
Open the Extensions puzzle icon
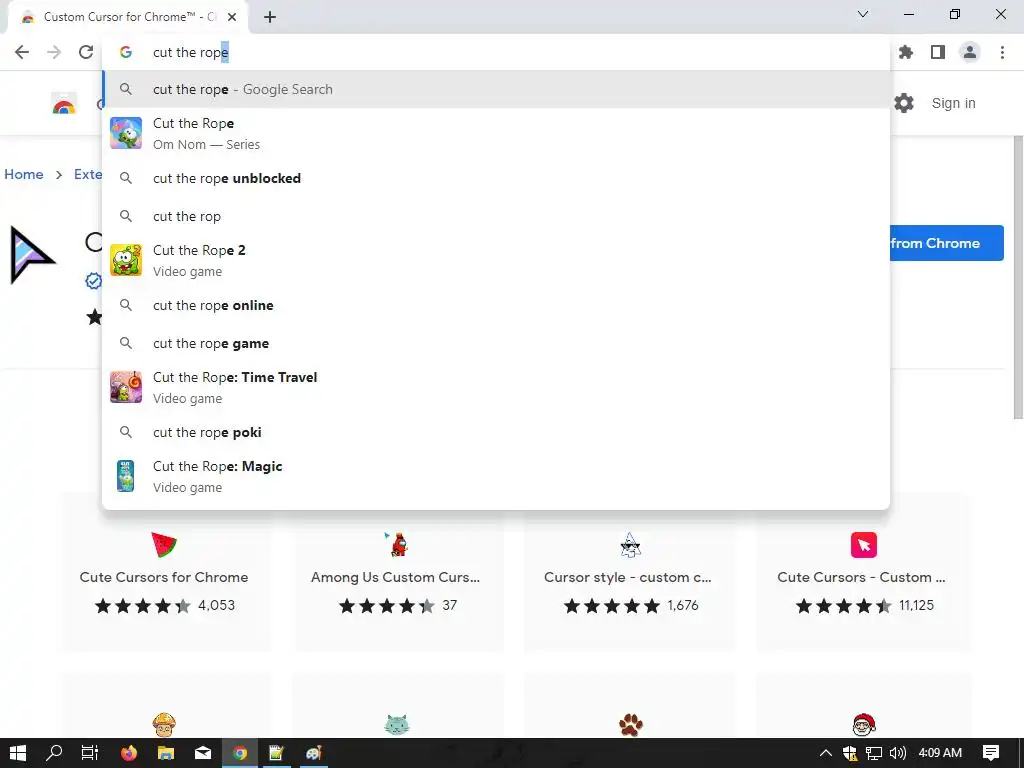pos(905,52)
